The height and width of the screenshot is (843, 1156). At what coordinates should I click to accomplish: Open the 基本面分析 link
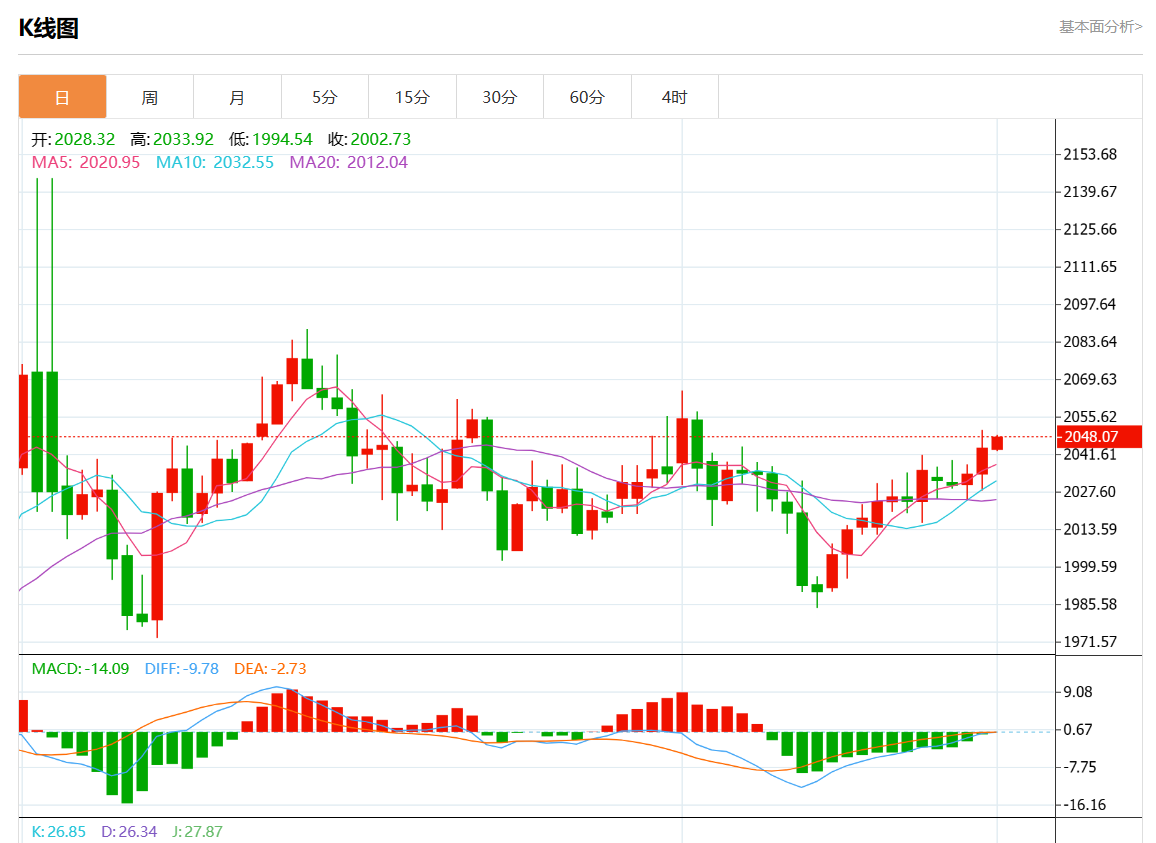click(1100, 27)
